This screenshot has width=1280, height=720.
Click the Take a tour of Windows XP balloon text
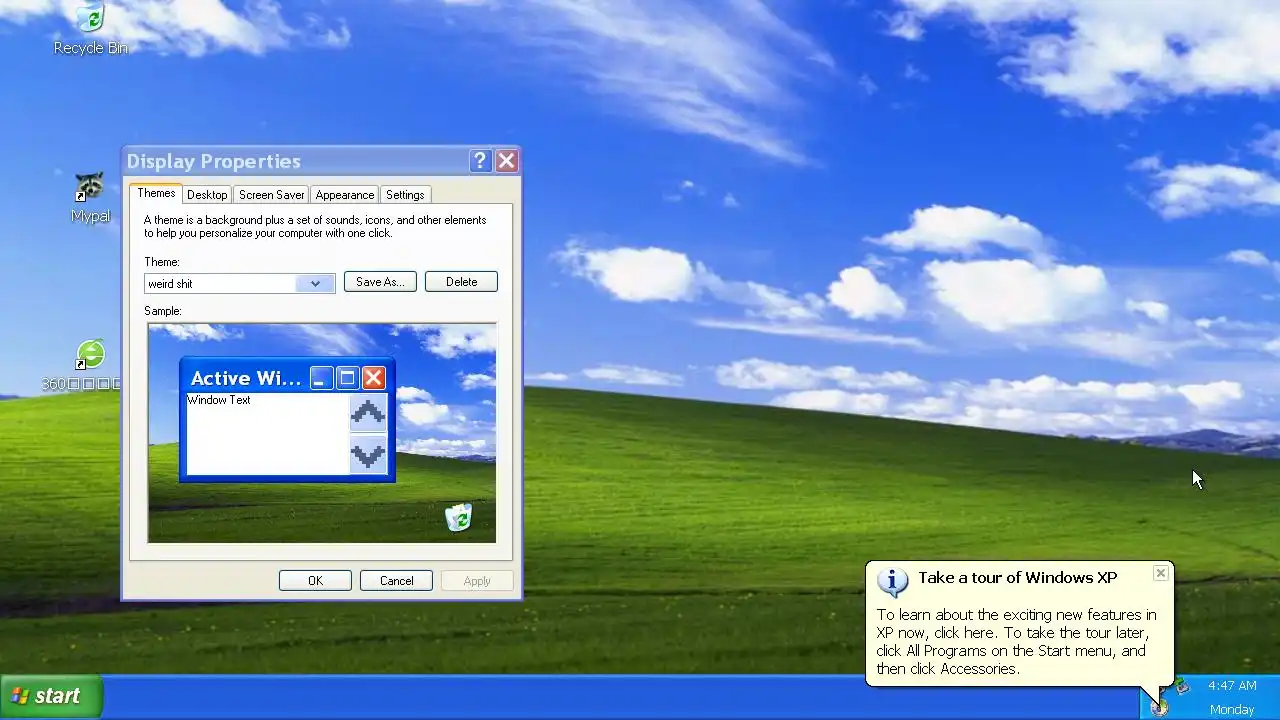click(x=1018, y=577)
